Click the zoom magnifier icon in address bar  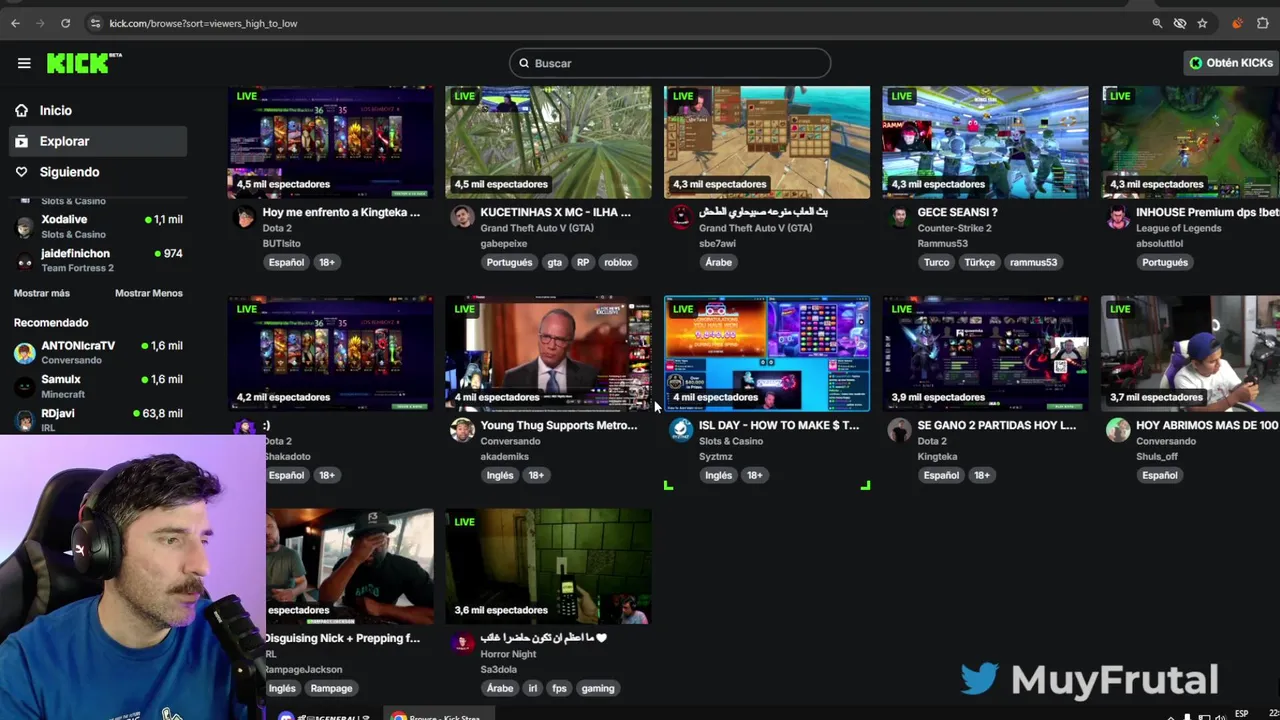[1157, 23]
